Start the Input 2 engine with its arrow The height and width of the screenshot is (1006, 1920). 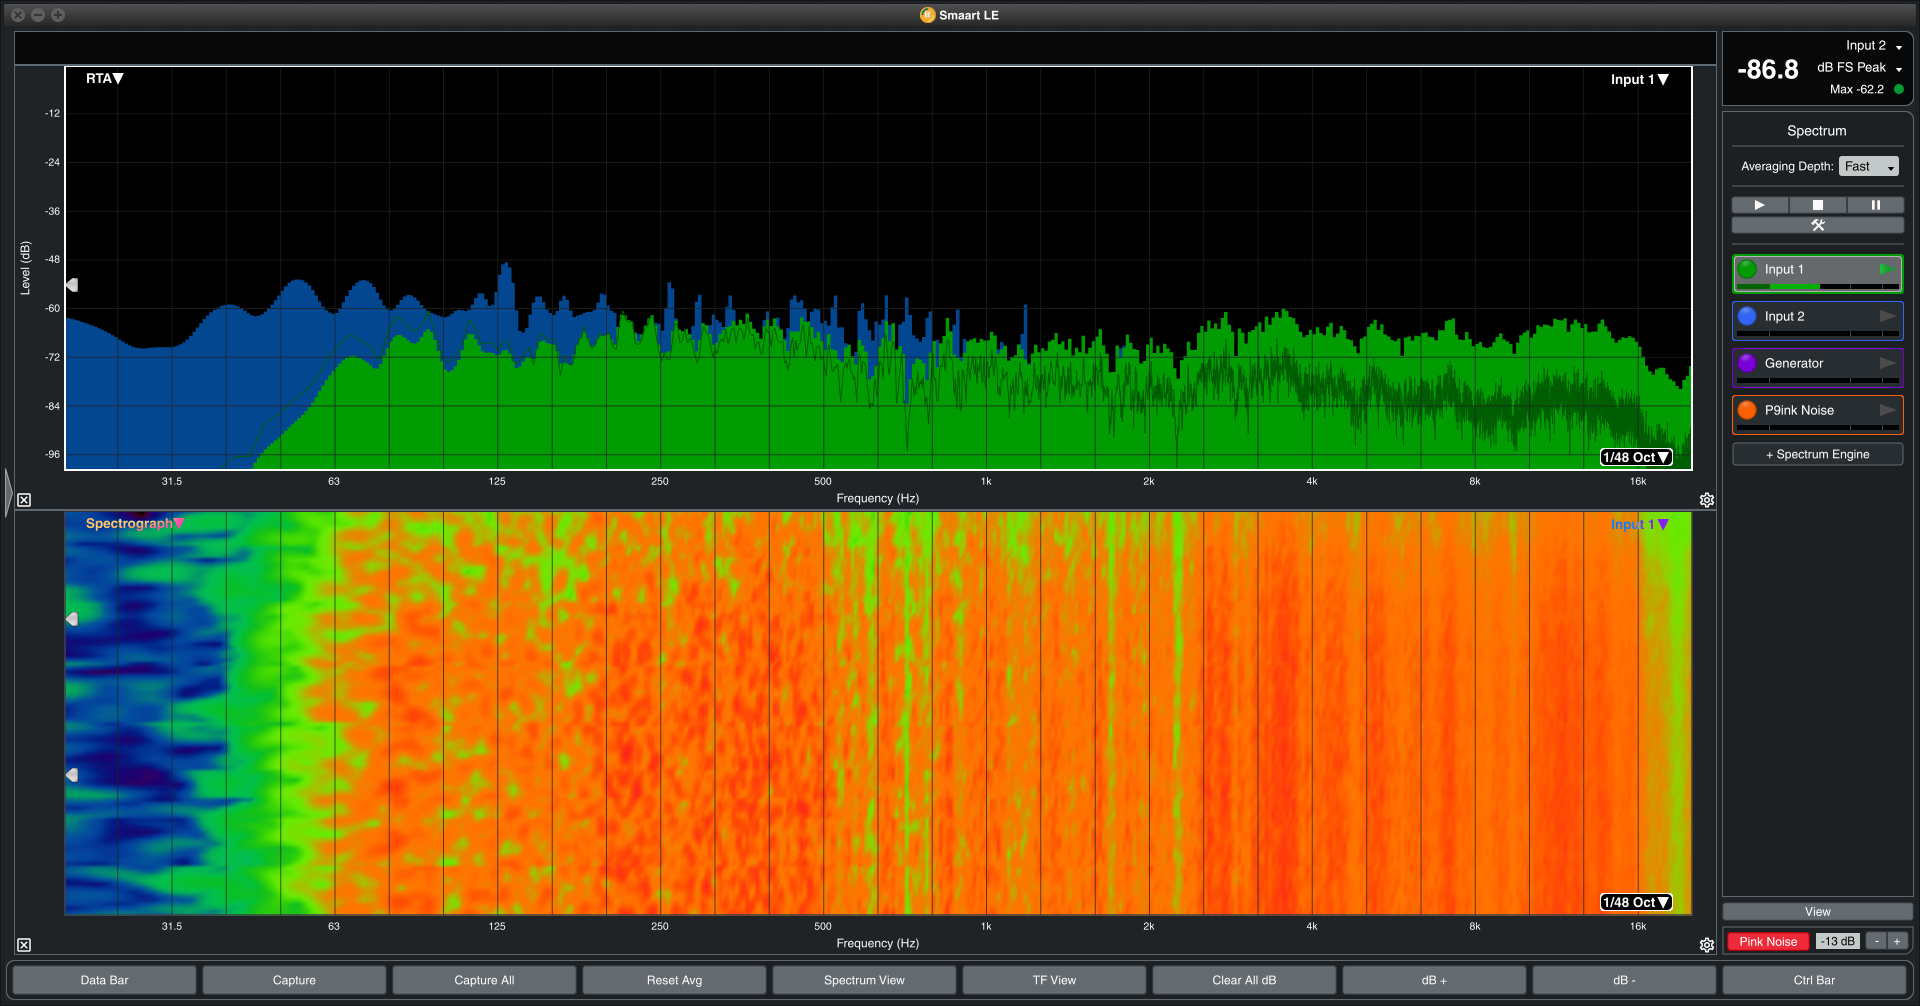coord(1887,316)
